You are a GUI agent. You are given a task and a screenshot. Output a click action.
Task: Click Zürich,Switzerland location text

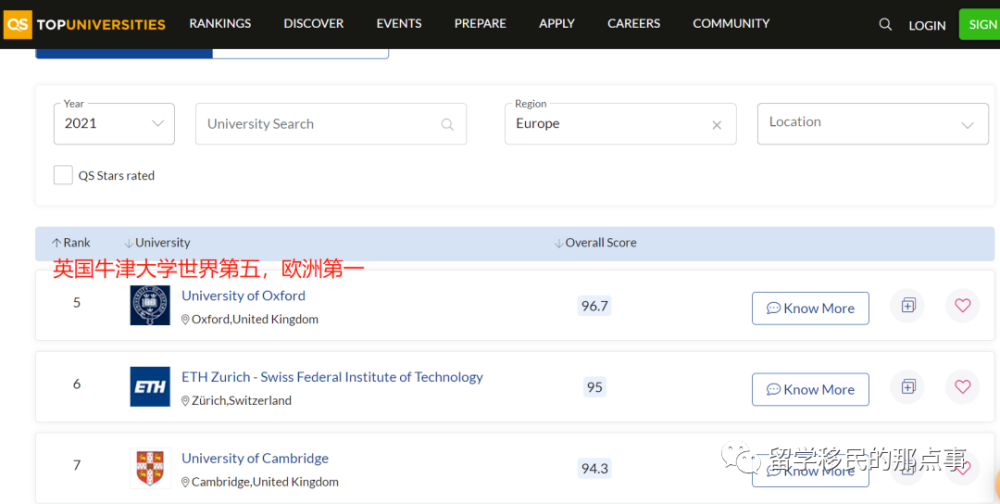point(242,401)
